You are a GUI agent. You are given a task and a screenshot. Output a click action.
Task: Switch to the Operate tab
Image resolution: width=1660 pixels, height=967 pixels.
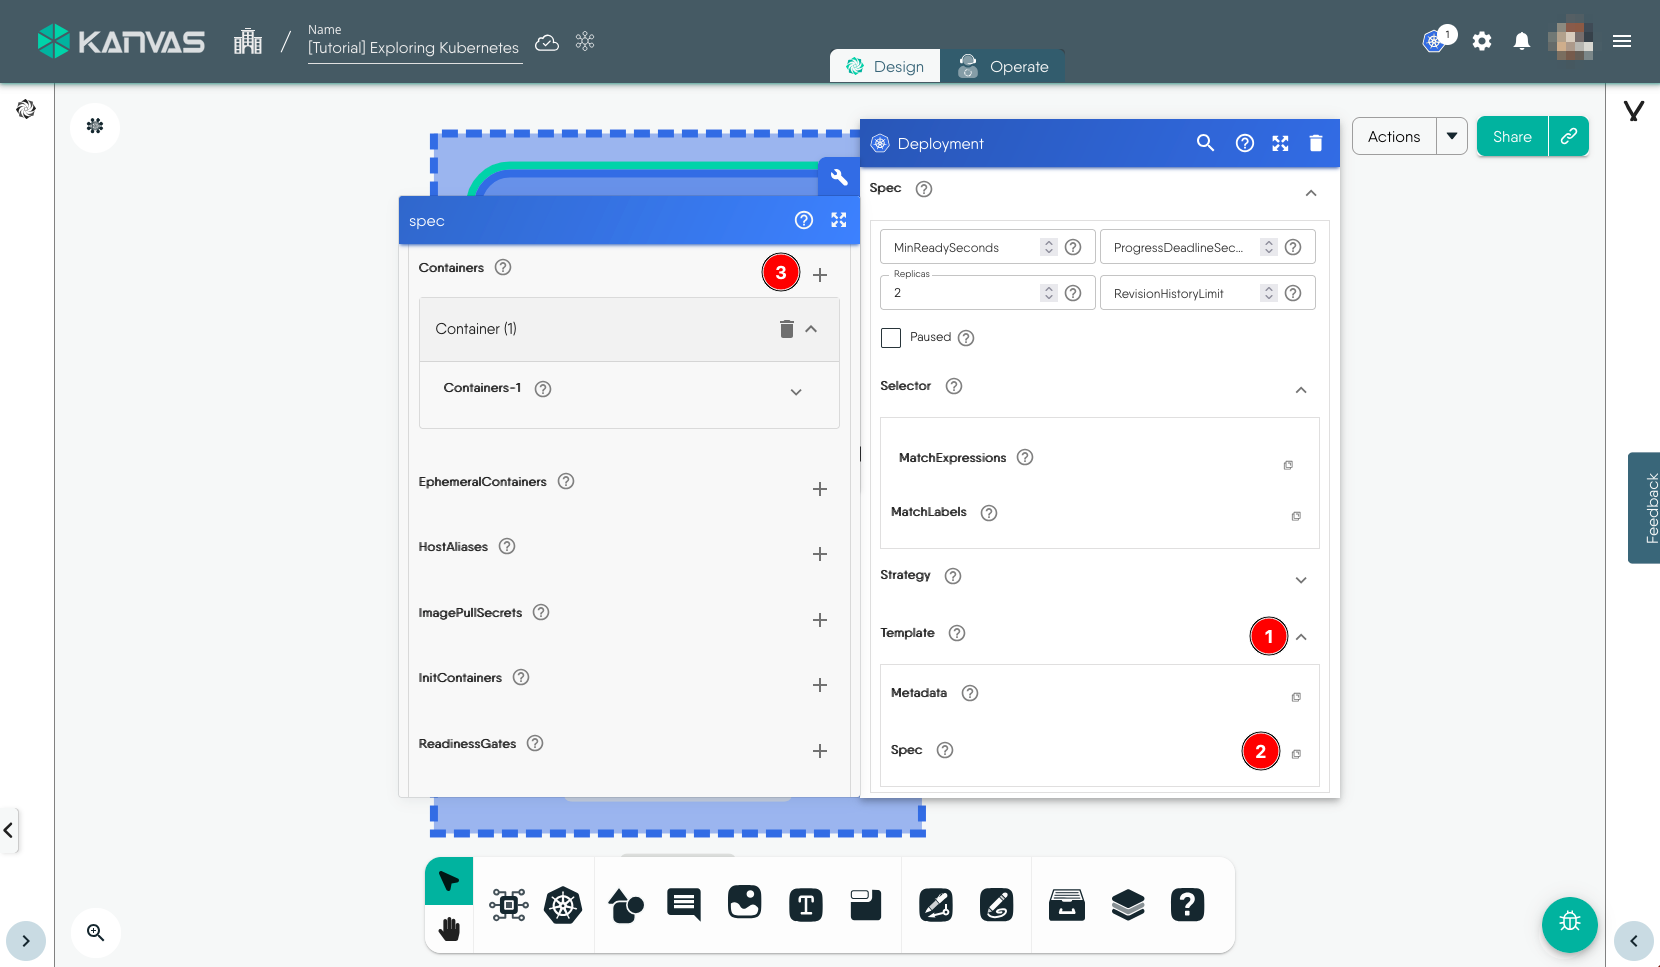coord(1004,67)
